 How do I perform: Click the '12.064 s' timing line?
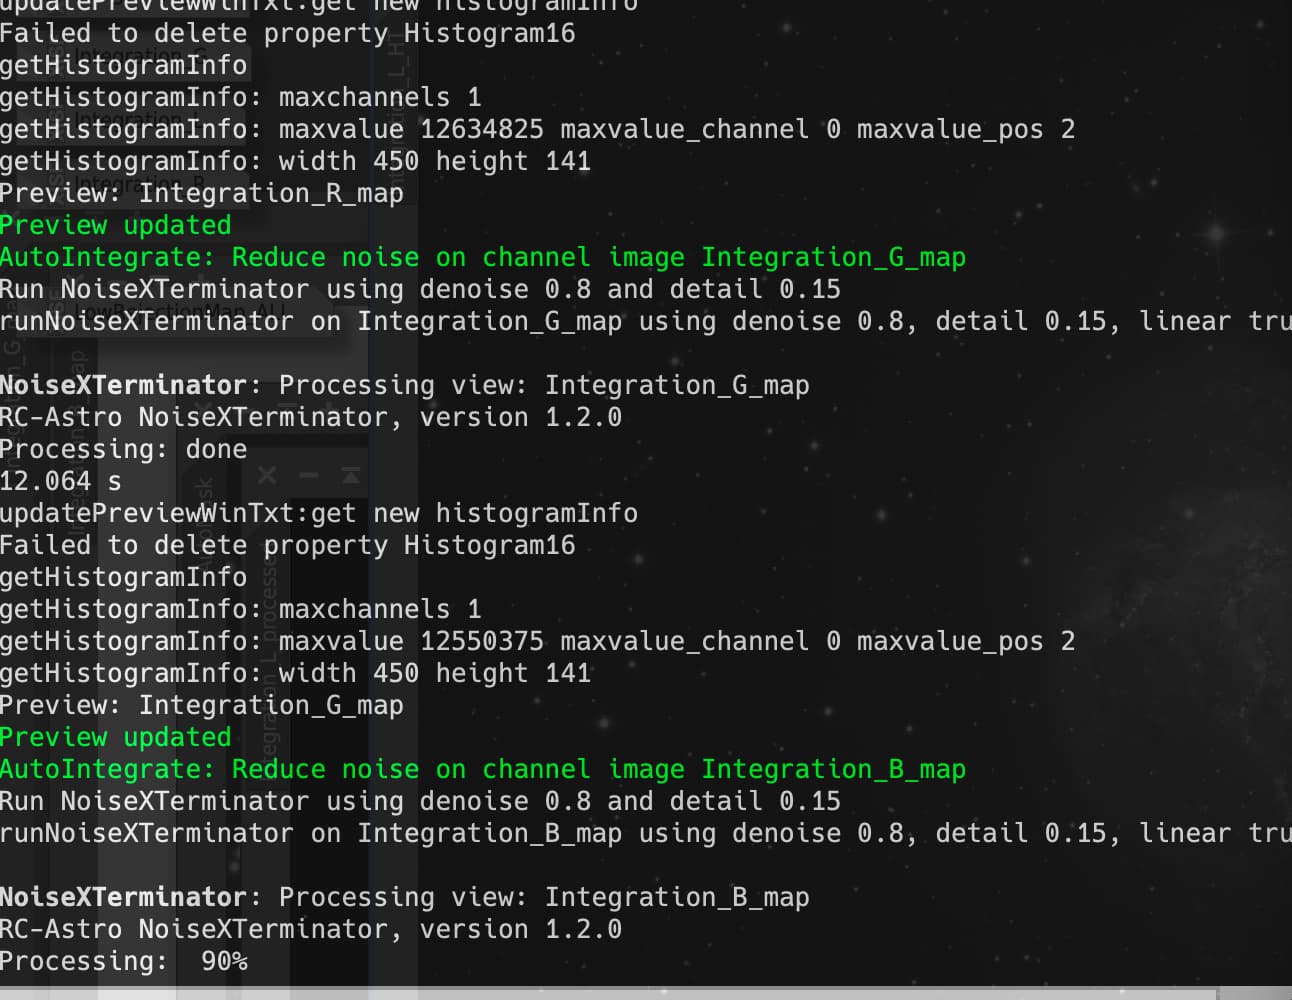61,481
